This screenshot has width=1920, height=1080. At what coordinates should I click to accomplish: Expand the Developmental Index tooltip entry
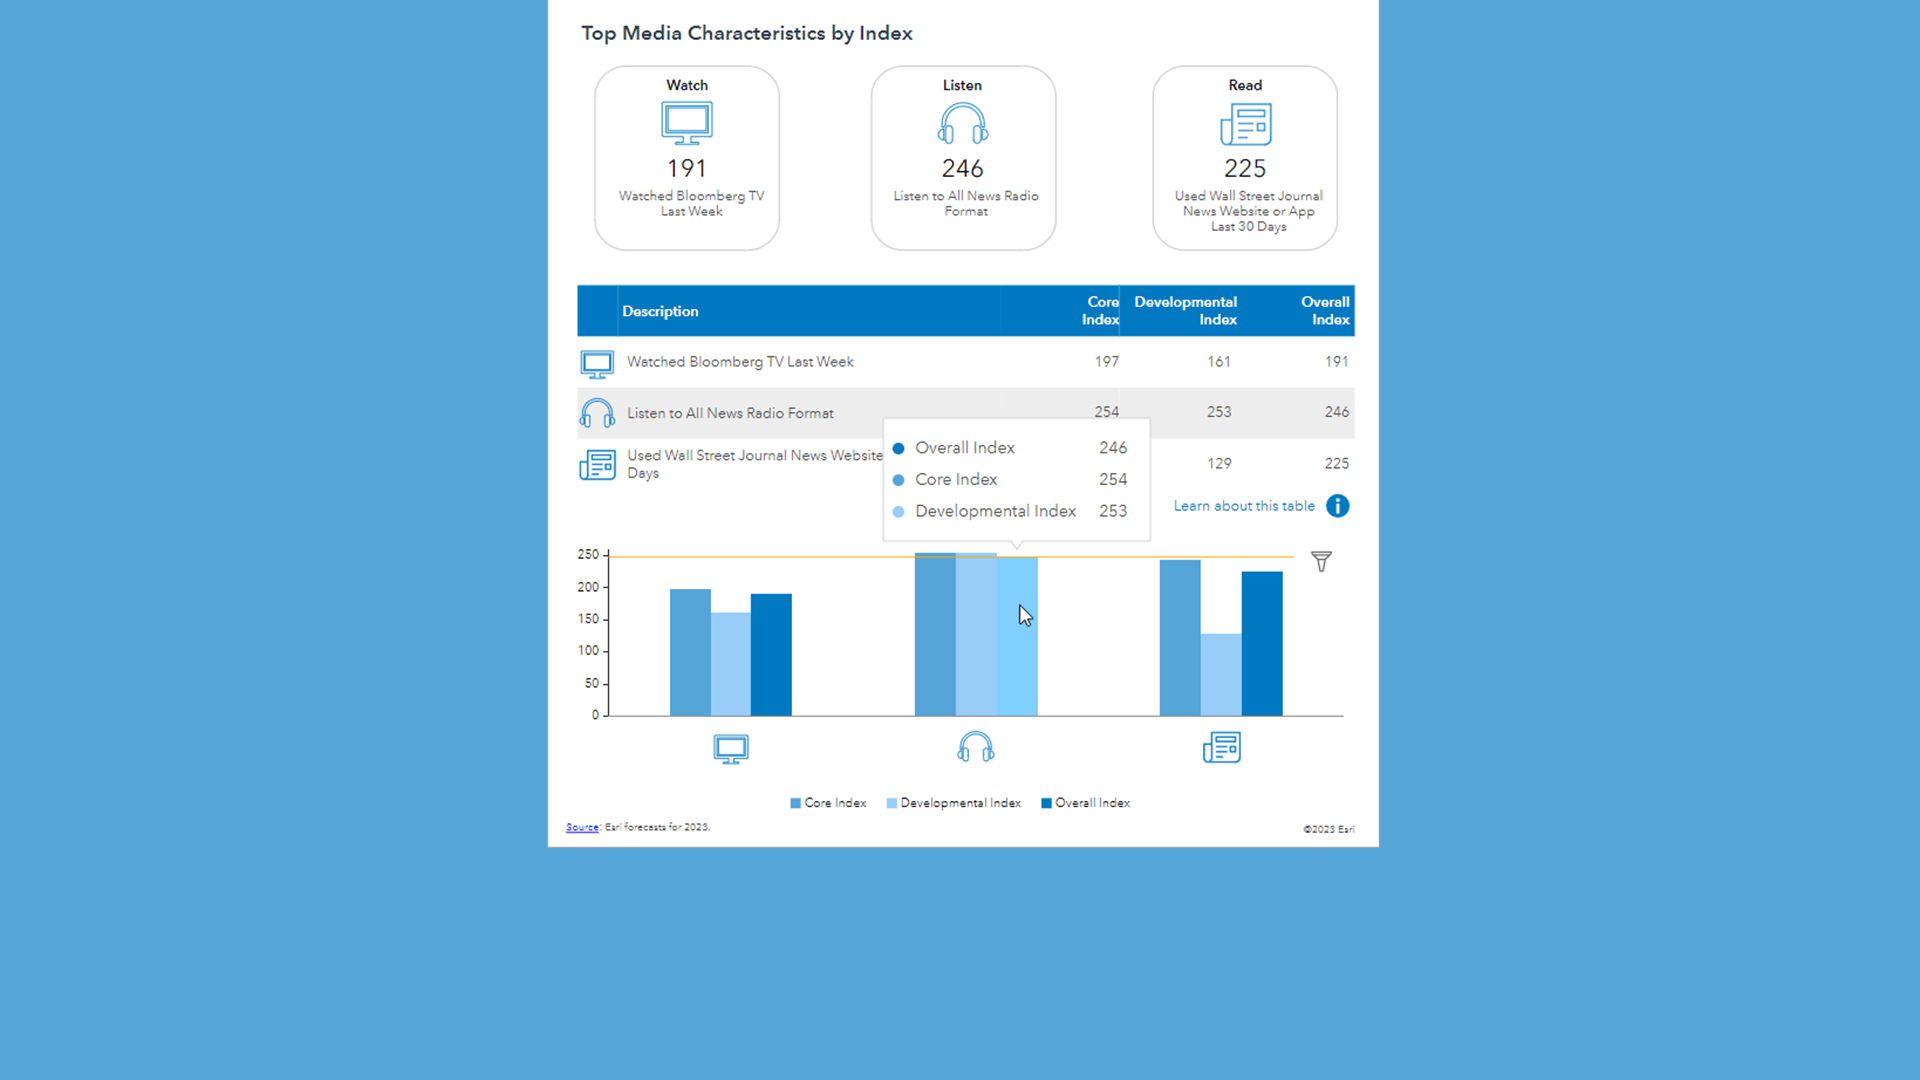[x=996, y=511]
